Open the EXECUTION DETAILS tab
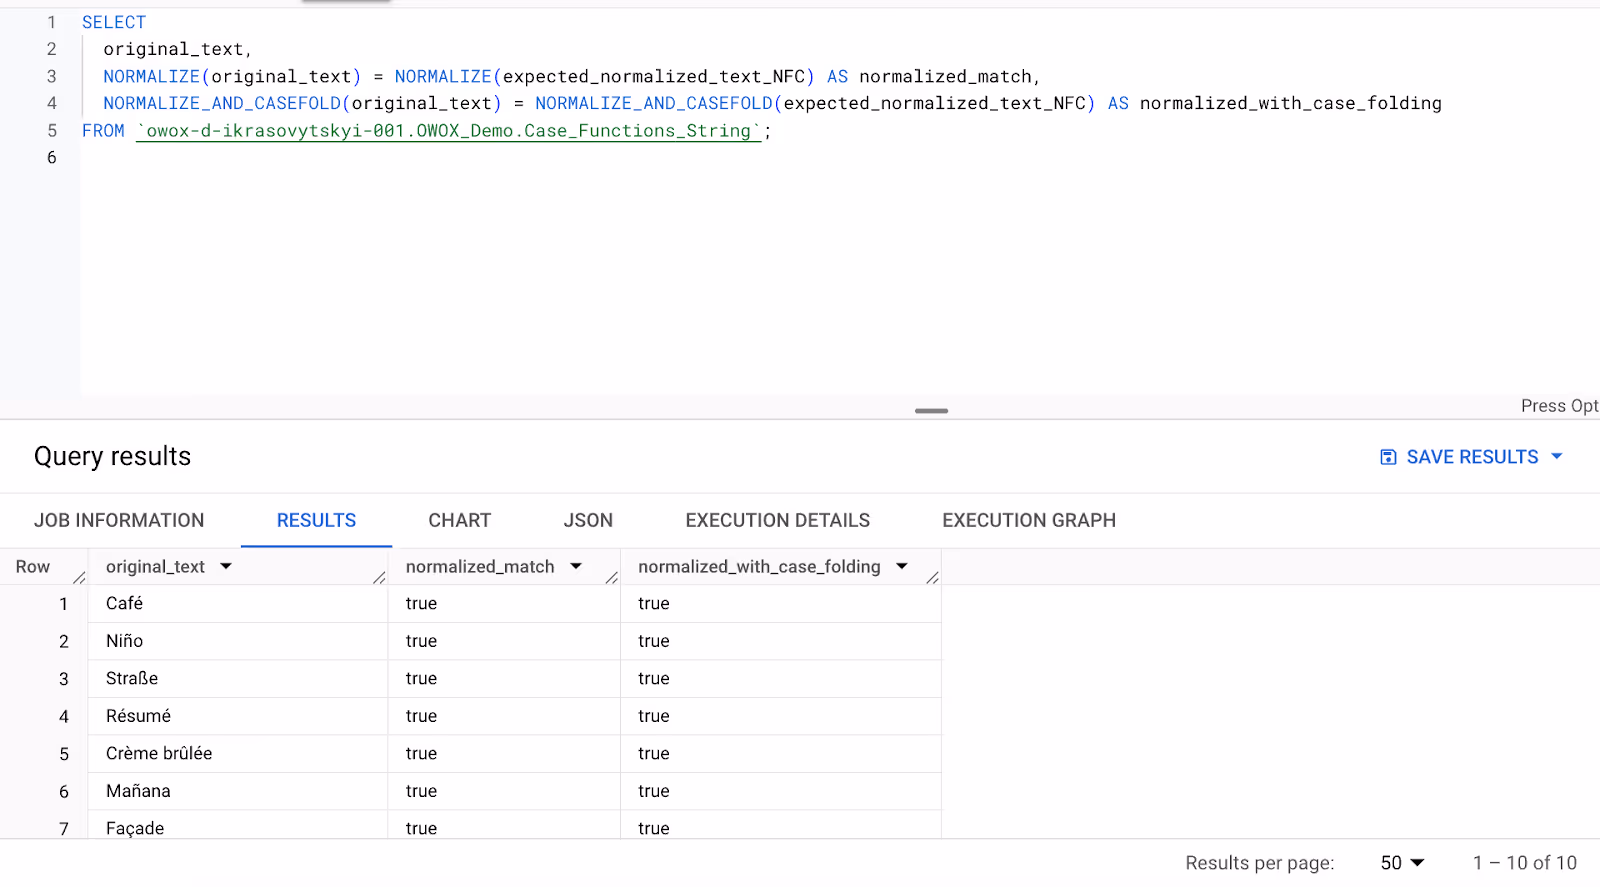The height and width of the screenshot is (887, 1600). coord(778,520)
